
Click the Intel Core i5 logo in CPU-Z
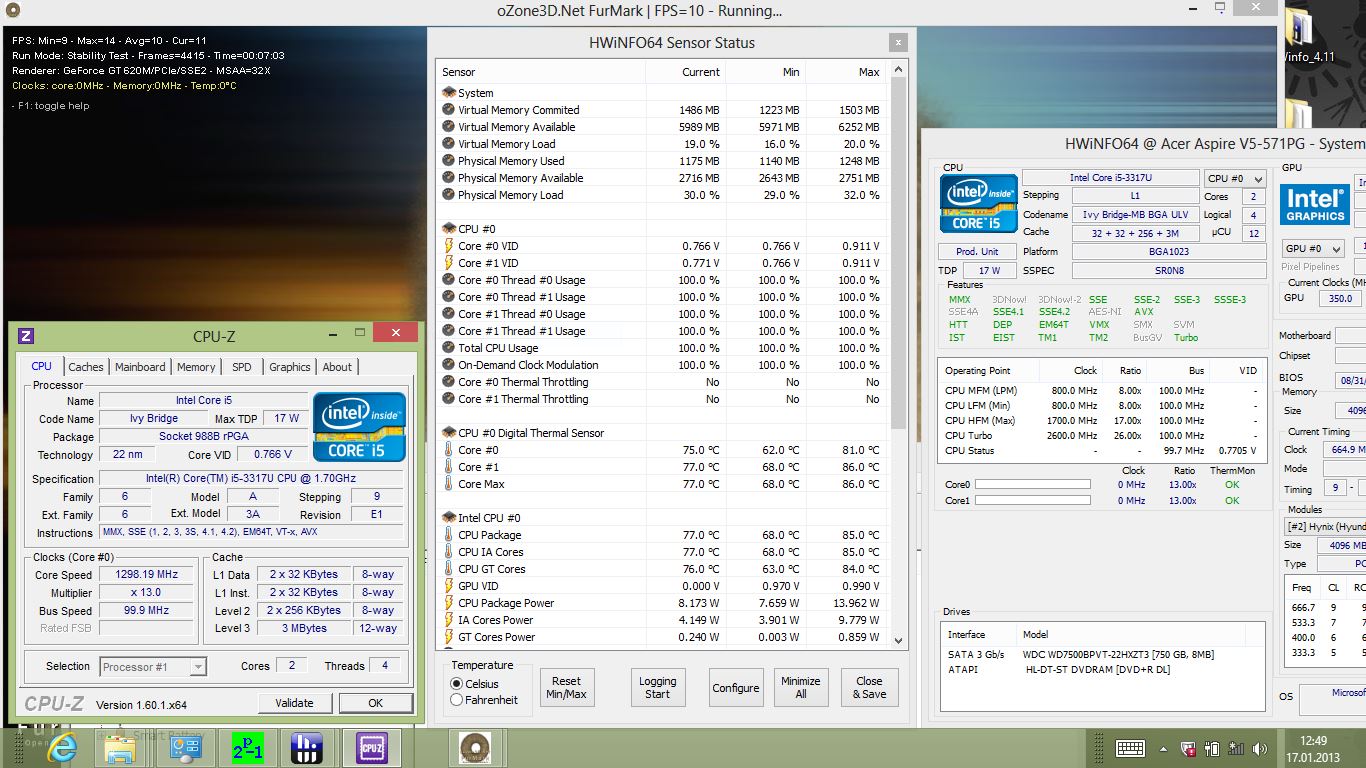coord(359,427)
